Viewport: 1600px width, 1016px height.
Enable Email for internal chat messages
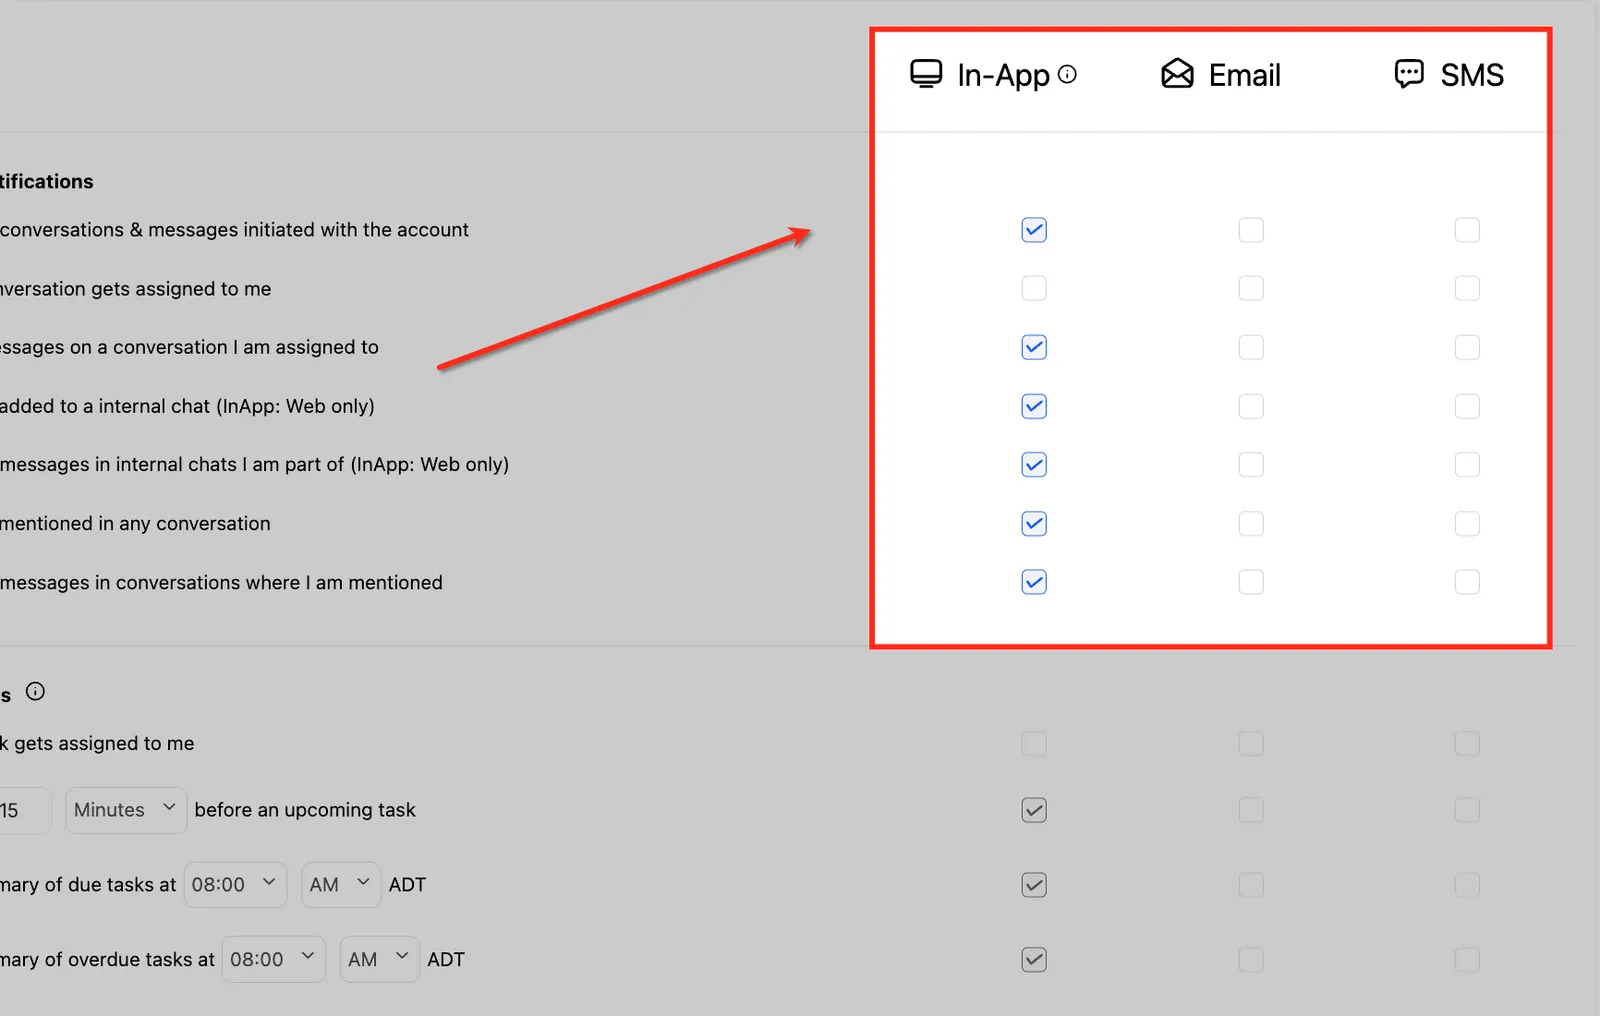click(1251, 465)
